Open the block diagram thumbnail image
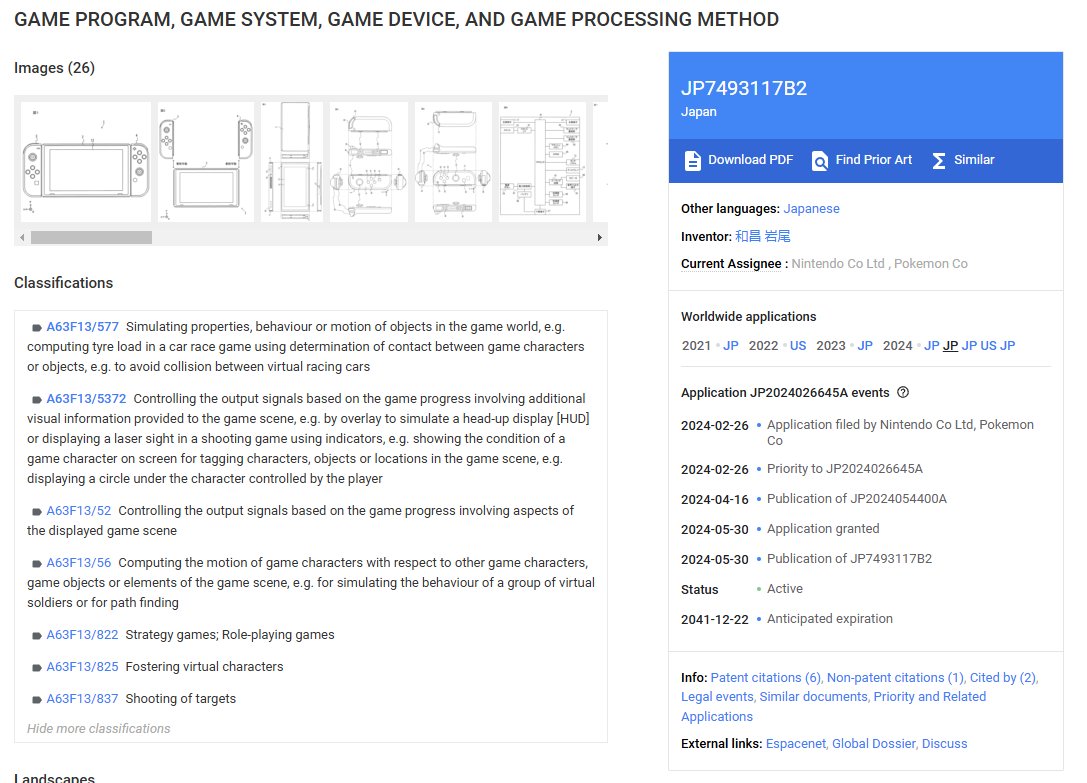The height and width of the screenshot is (783, 1087). [x=542, y=162]
